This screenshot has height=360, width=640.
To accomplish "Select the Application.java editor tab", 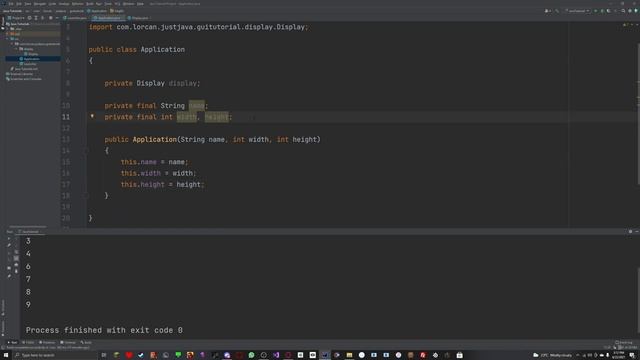I will tap(107, 18).
